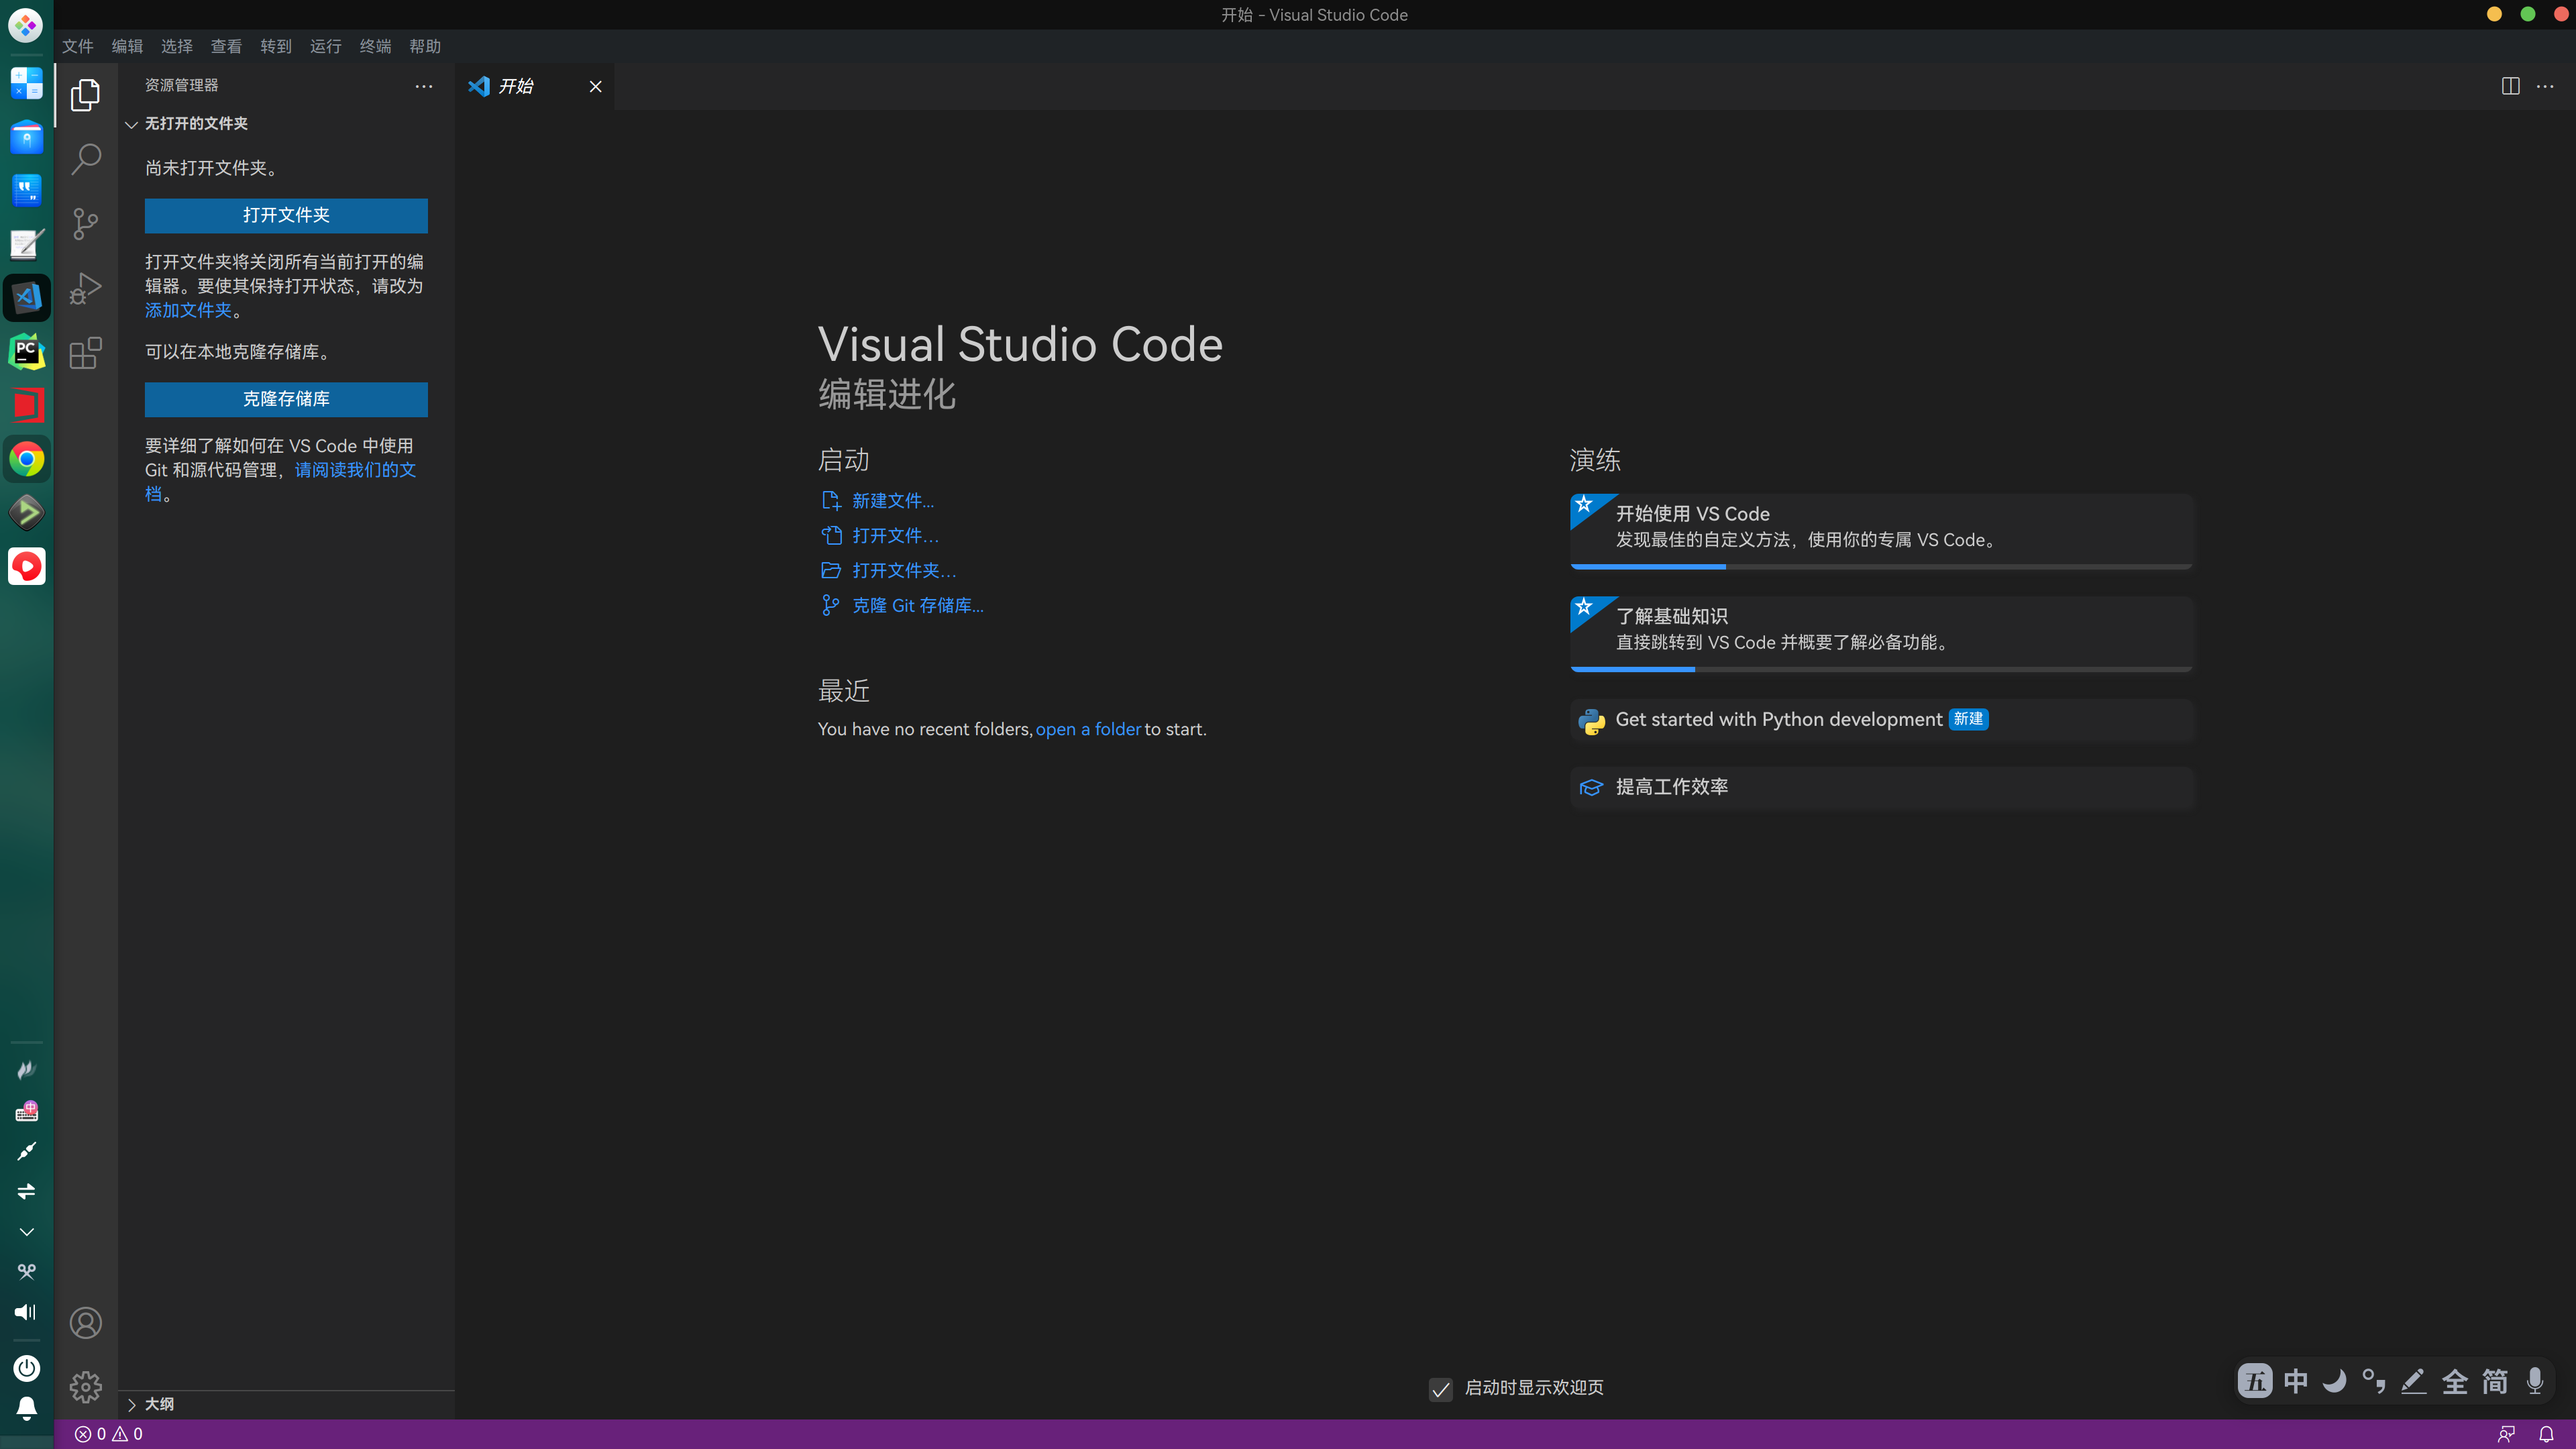
Task: Click 开始使用 VS Code walkthrough progress bar
Action: (1880, 567)
